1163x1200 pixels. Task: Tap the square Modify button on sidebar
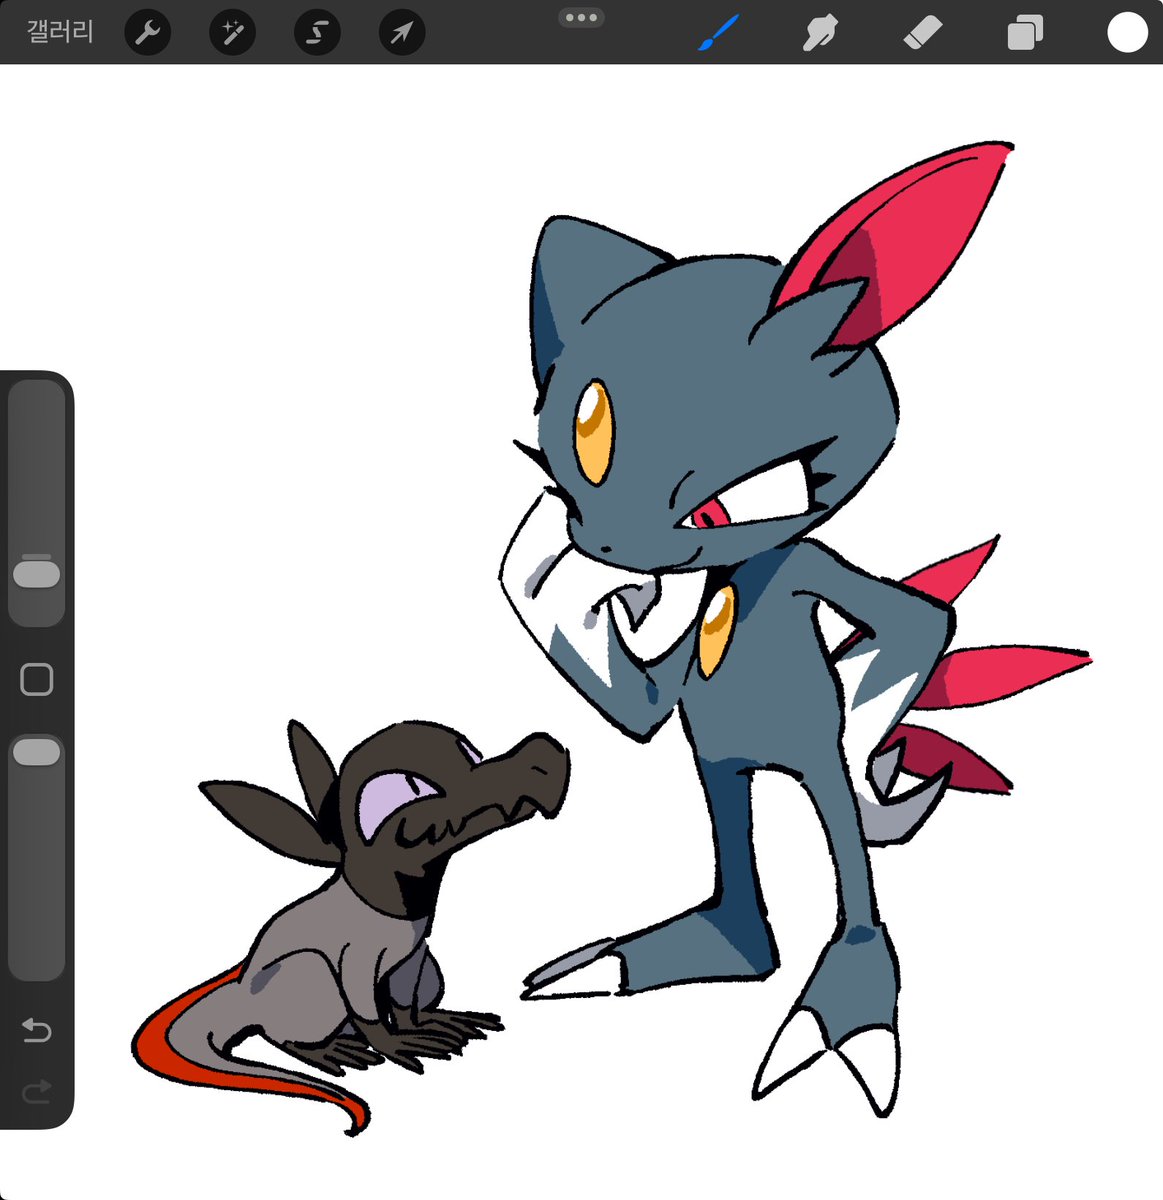[37, 680]
